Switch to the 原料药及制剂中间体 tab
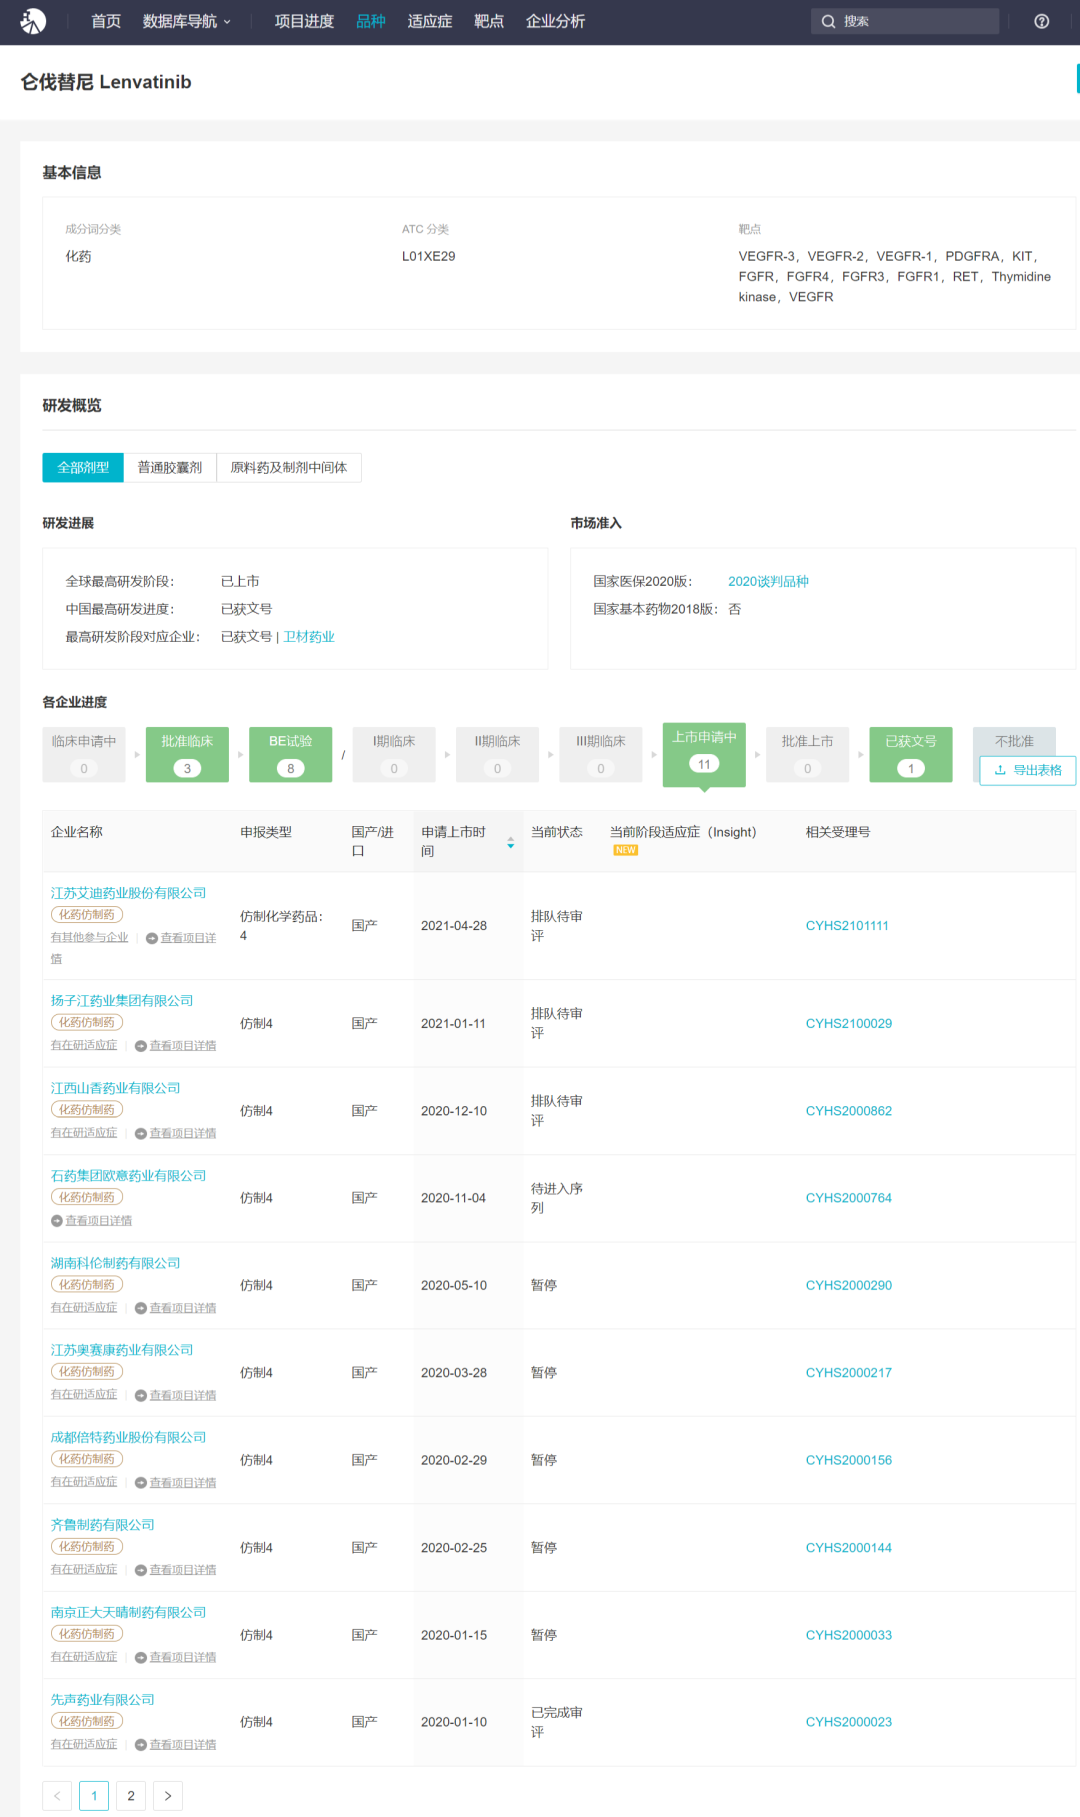 click(289, 467)
